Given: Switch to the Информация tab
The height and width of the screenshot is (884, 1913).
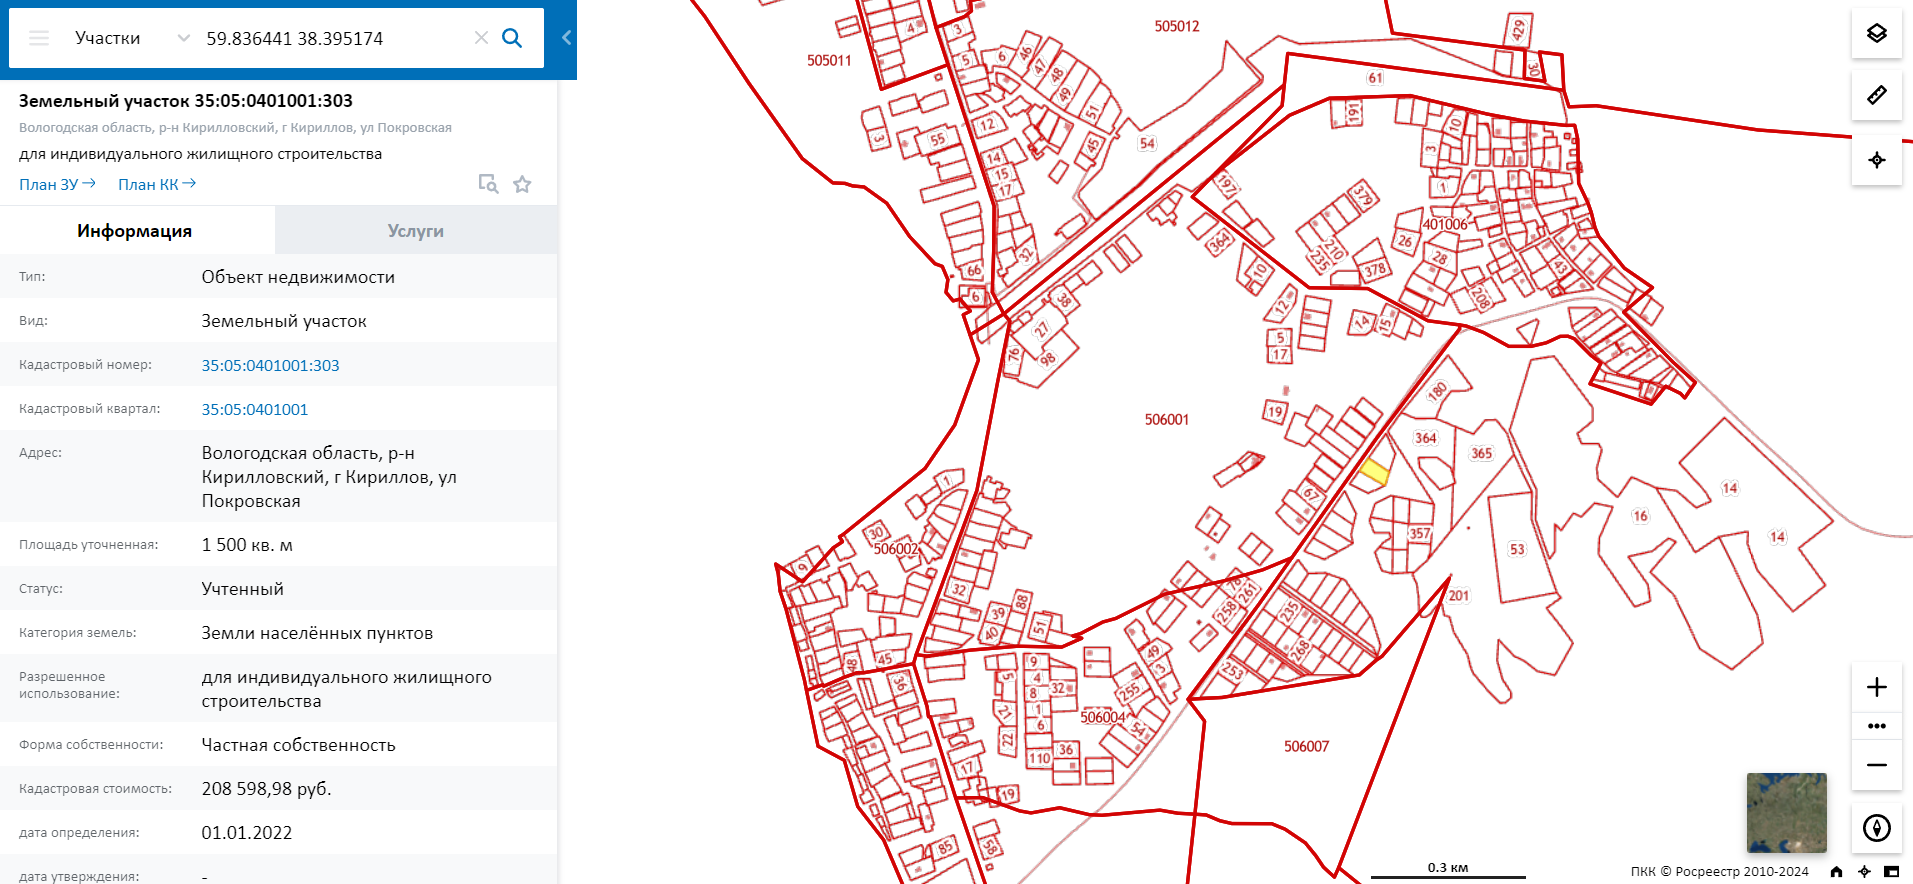Looking at the screenshot, I should tap(135, 231).
